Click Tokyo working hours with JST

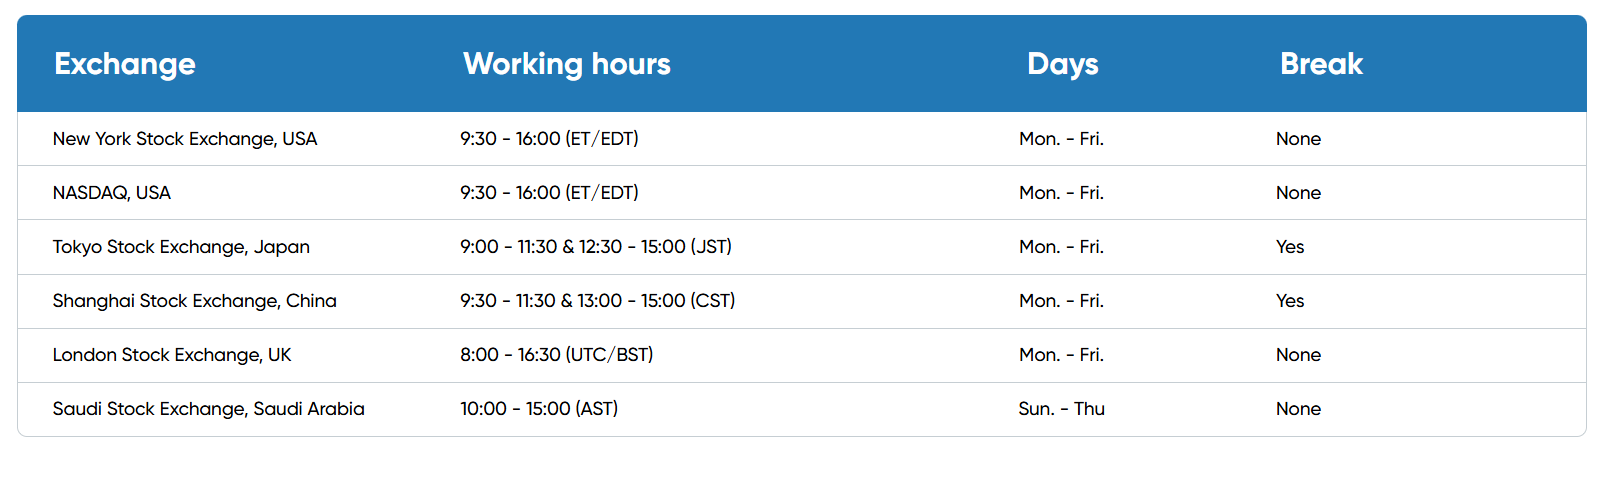(x=596, y=247)
